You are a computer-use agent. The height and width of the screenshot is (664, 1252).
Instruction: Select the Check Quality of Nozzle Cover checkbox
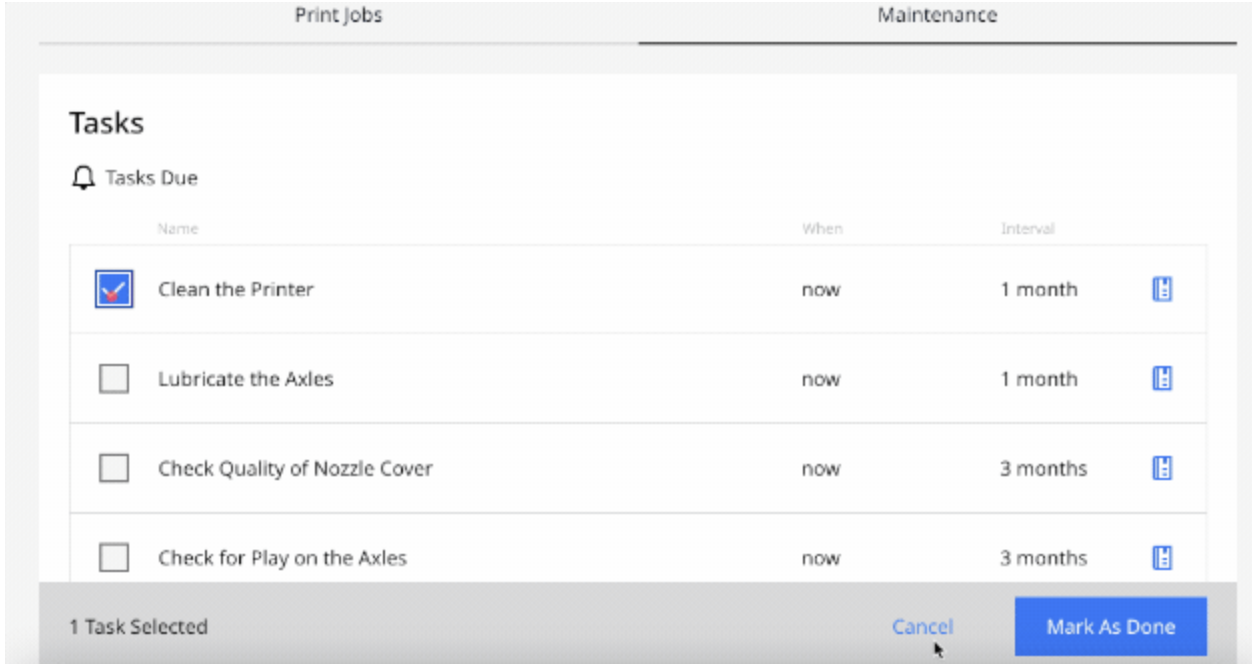tap(114, 468)
